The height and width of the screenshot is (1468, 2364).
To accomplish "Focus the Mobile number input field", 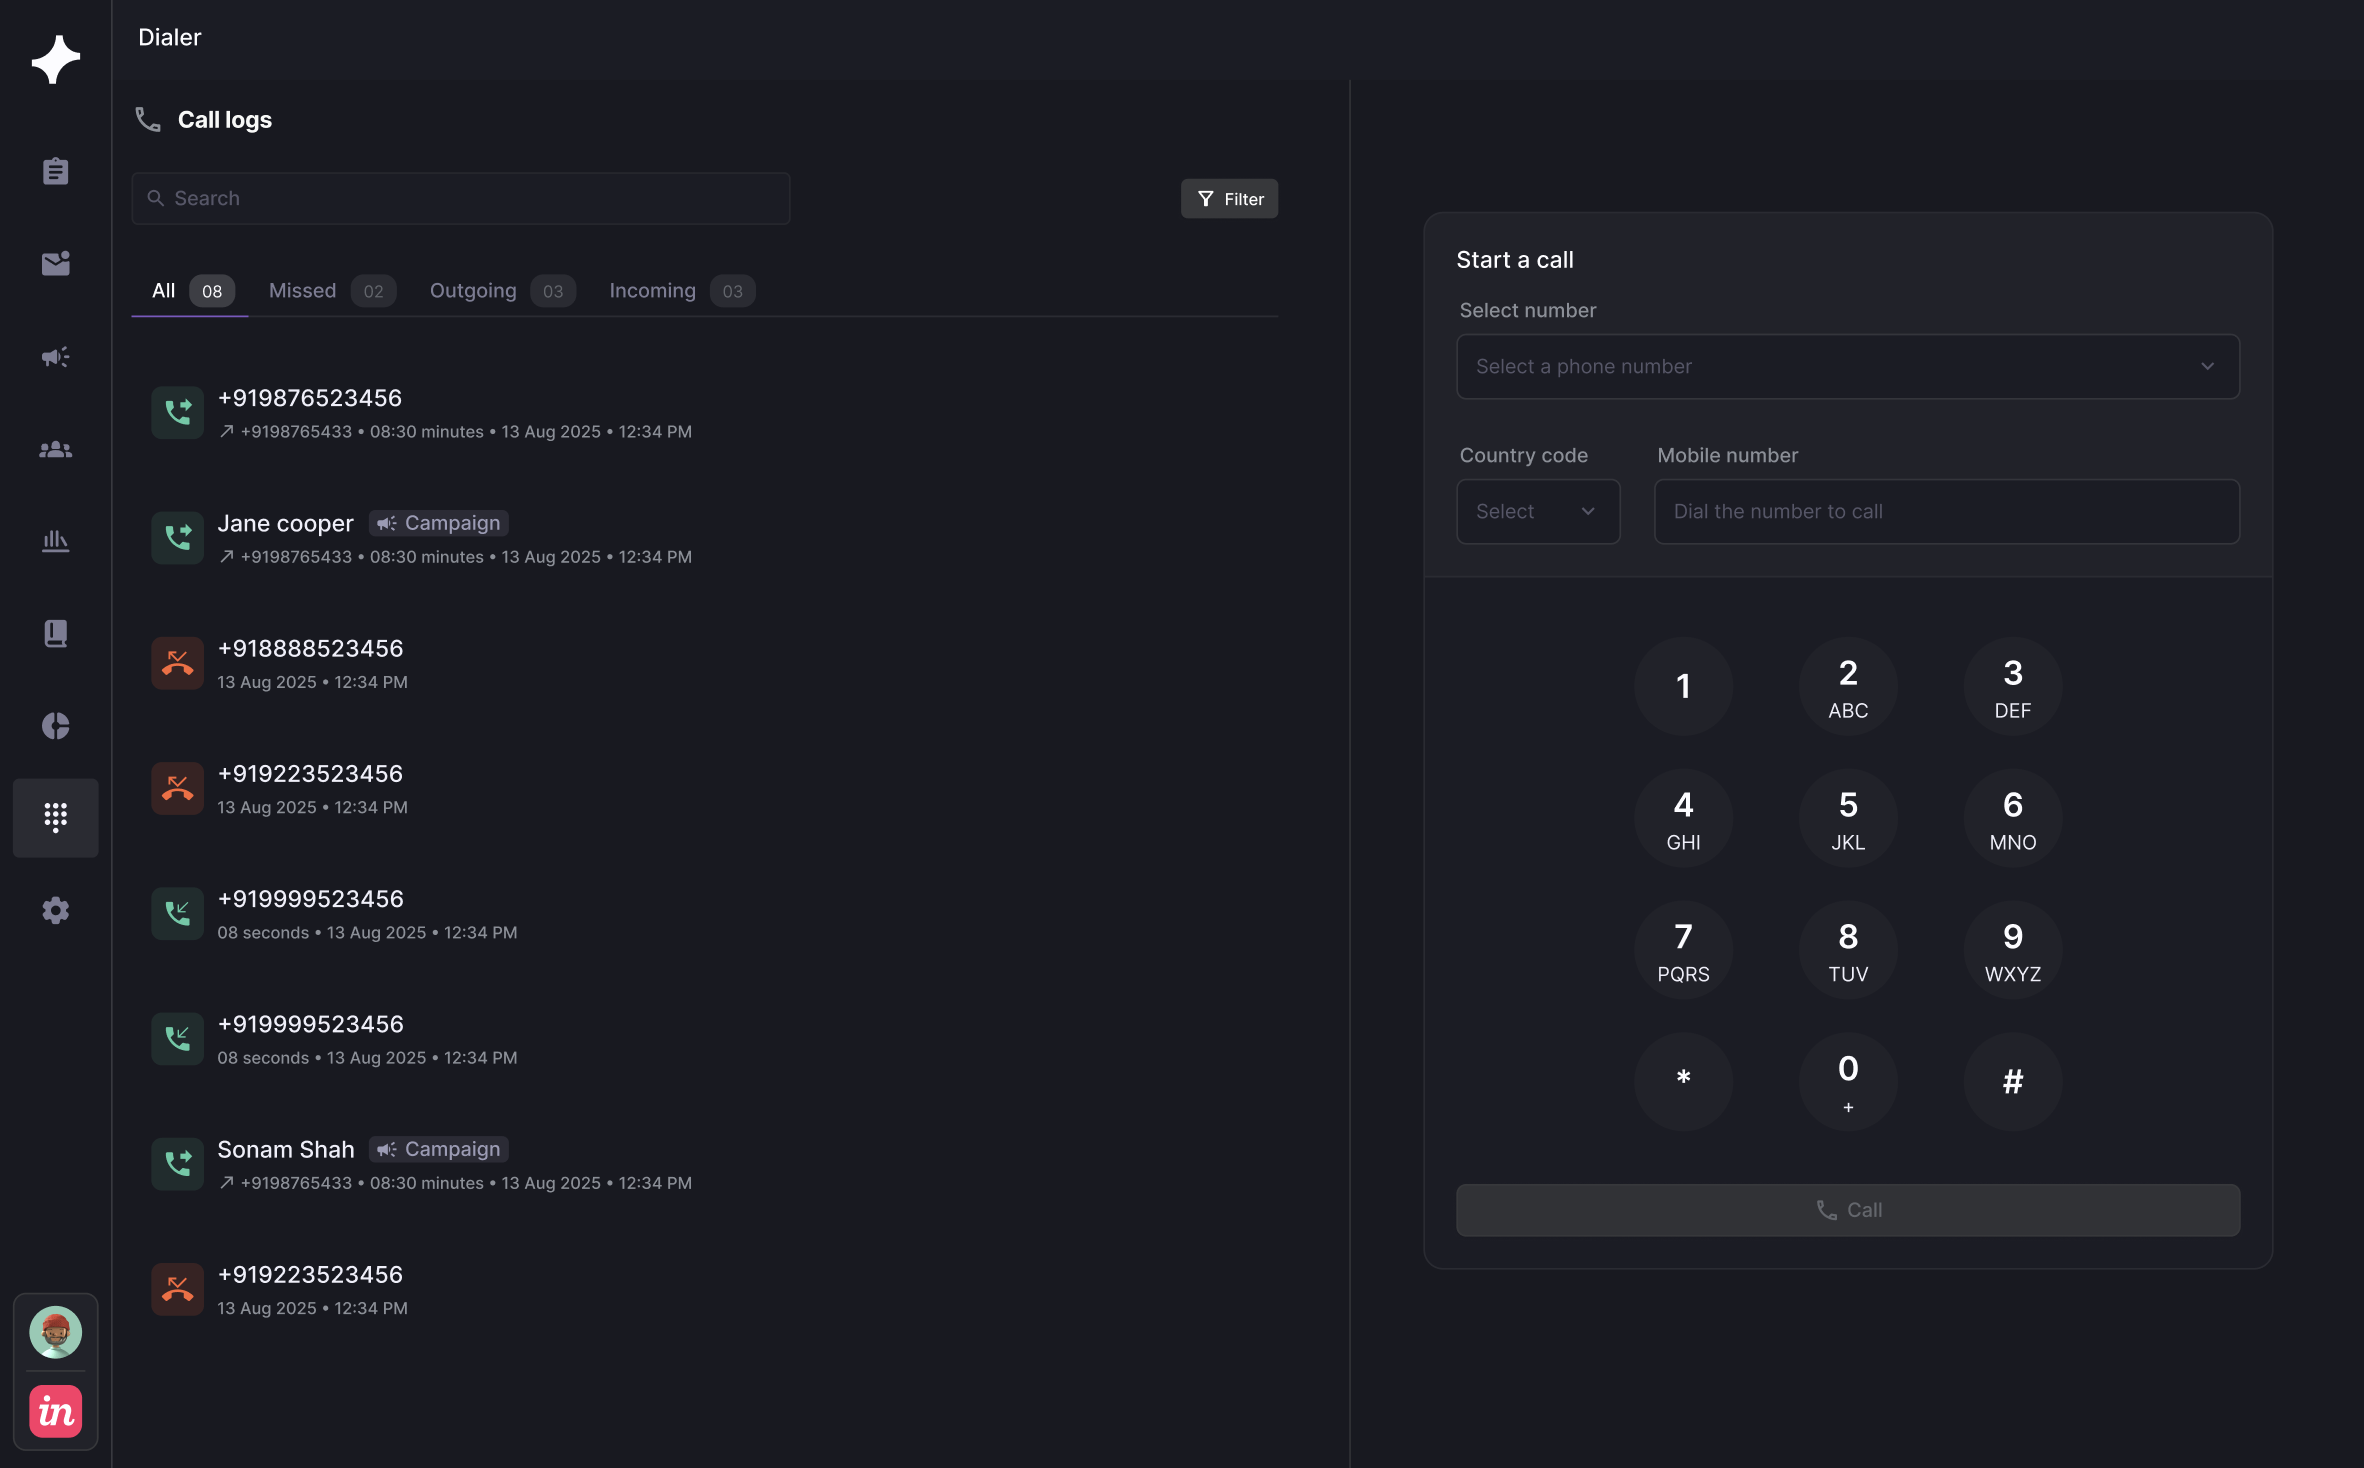I will click(1946, 512).
